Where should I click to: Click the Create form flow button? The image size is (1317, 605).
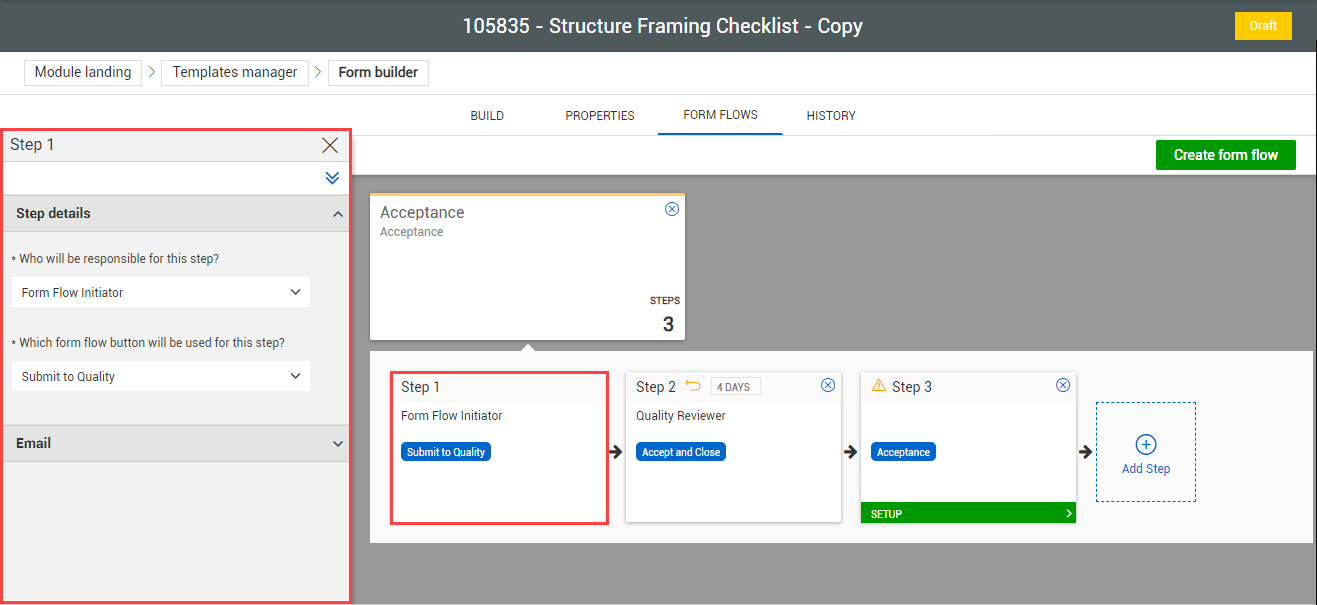coord(1225,154)
